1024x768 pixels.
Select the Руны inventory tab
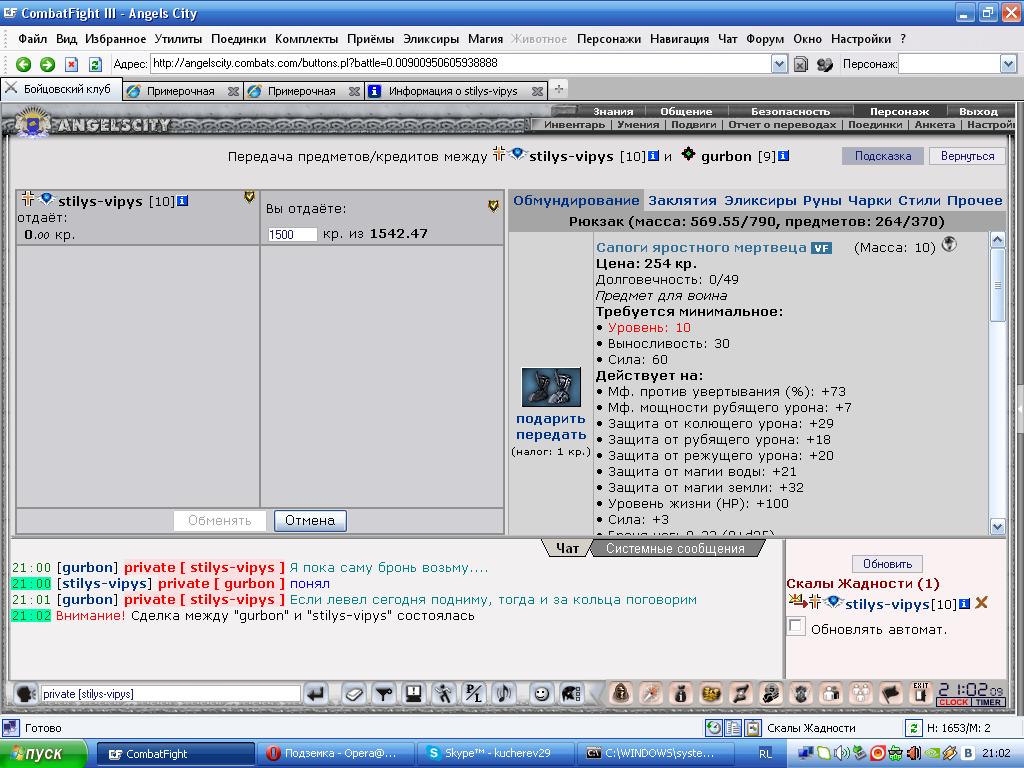tap(822, 200)
